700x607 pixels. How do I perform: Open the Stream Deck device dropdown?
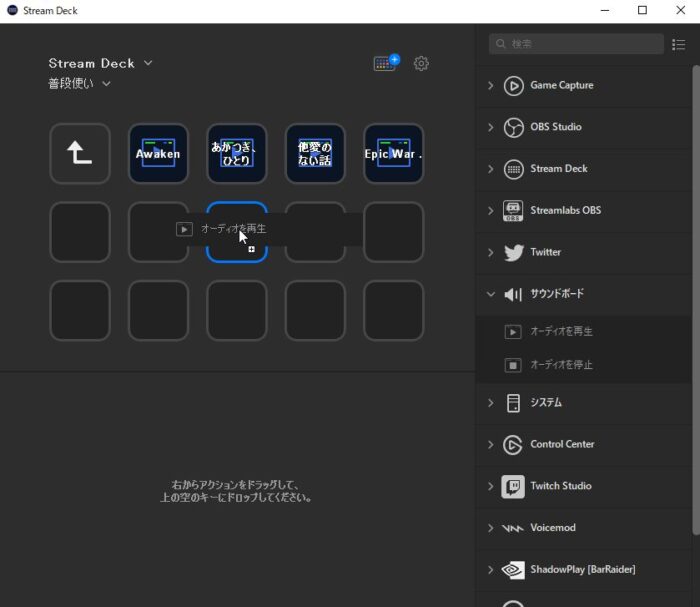click(101, 63)
